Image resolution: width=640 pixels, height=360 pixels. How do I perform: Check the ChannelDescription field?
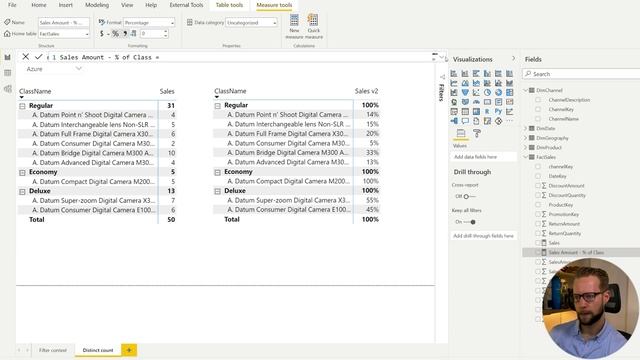point(538,100)
